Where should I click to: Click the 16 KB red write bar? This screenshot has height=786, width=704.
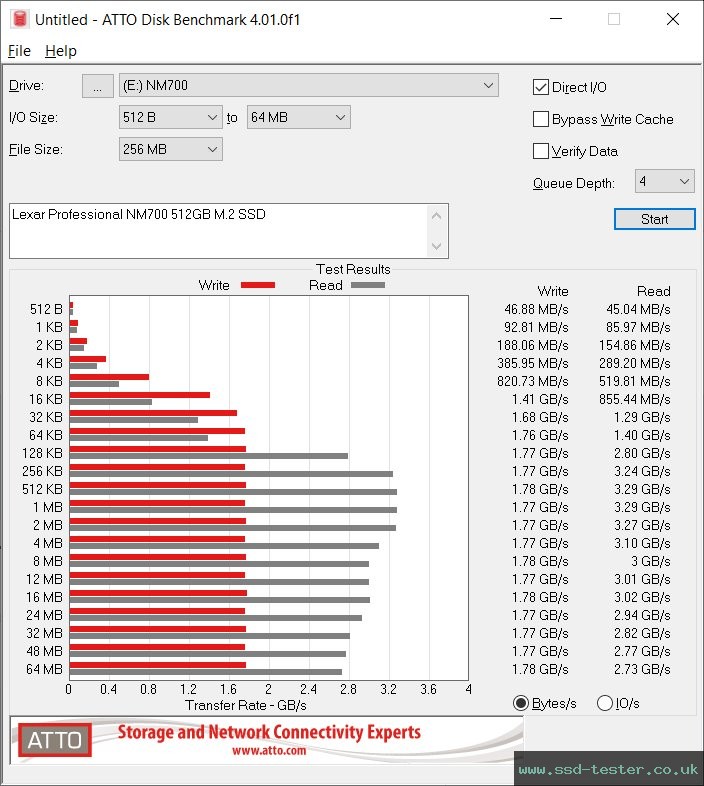point(139,395)
